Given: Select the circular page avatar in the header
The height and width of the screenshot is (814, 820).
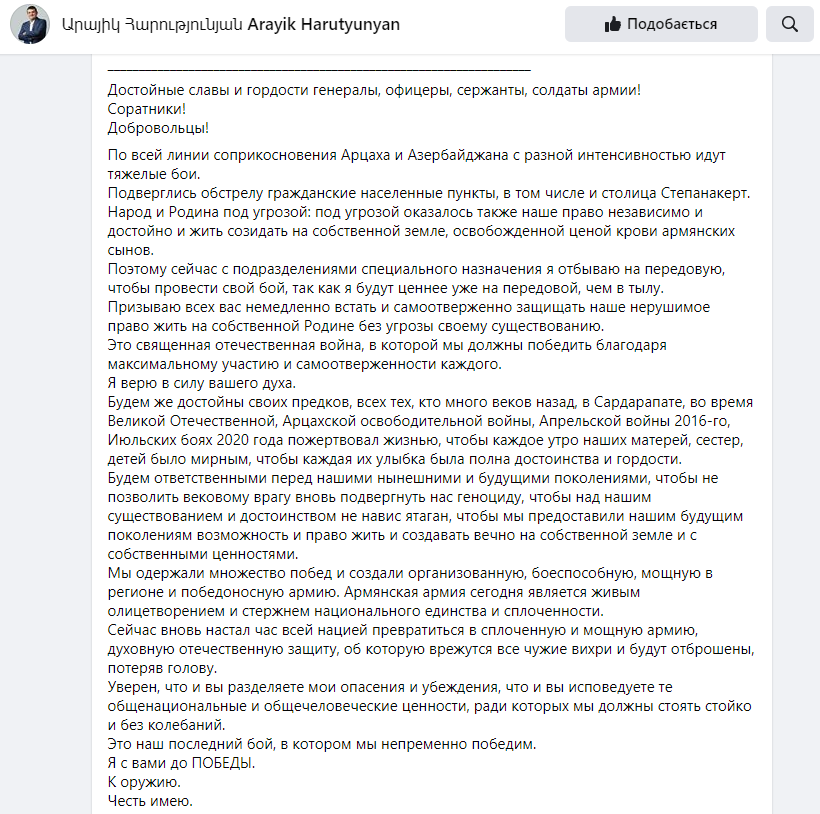Looking at the screenshot, I should tap(27, 24).
